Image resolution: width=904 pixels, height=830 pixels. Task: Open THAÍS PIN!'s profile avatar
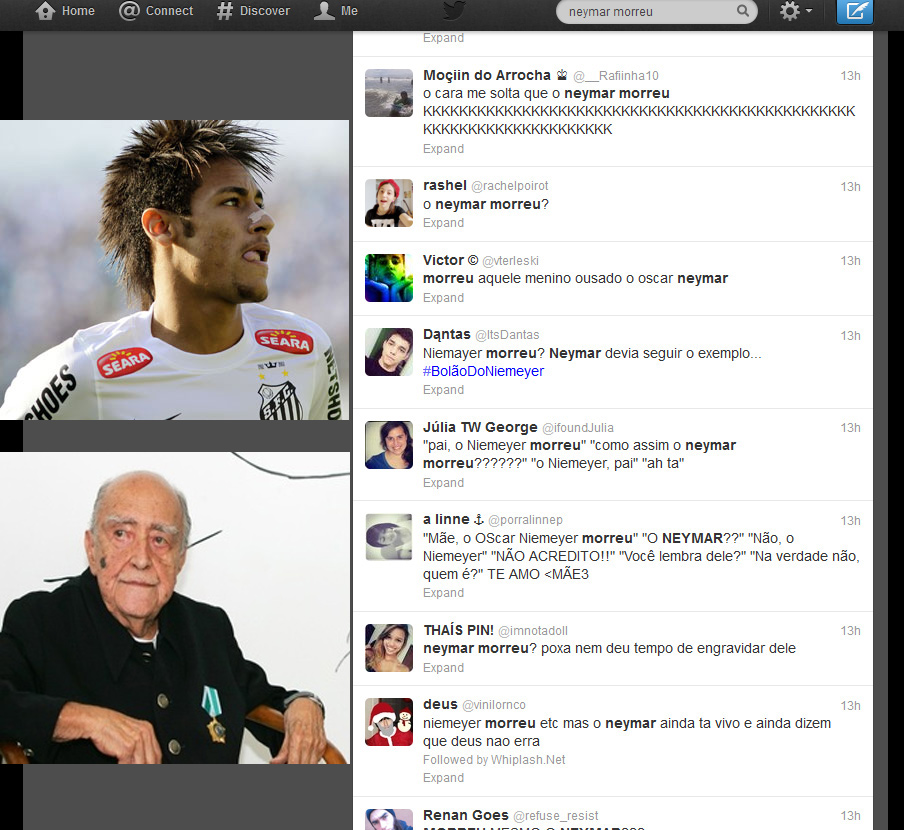click(x=389, y=648)
